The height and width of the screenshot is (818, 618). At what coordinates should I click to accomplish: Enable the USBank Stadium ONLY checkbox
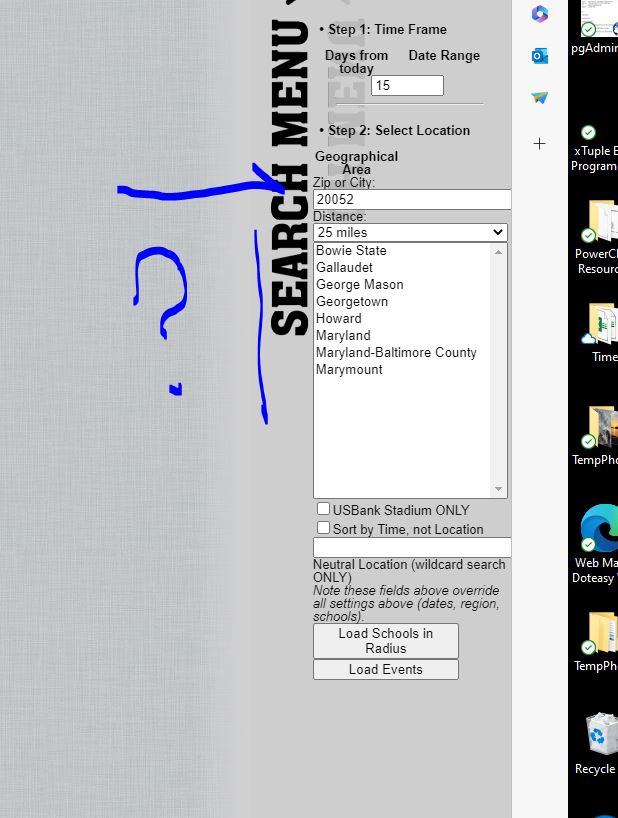click(x=323, y=509)
